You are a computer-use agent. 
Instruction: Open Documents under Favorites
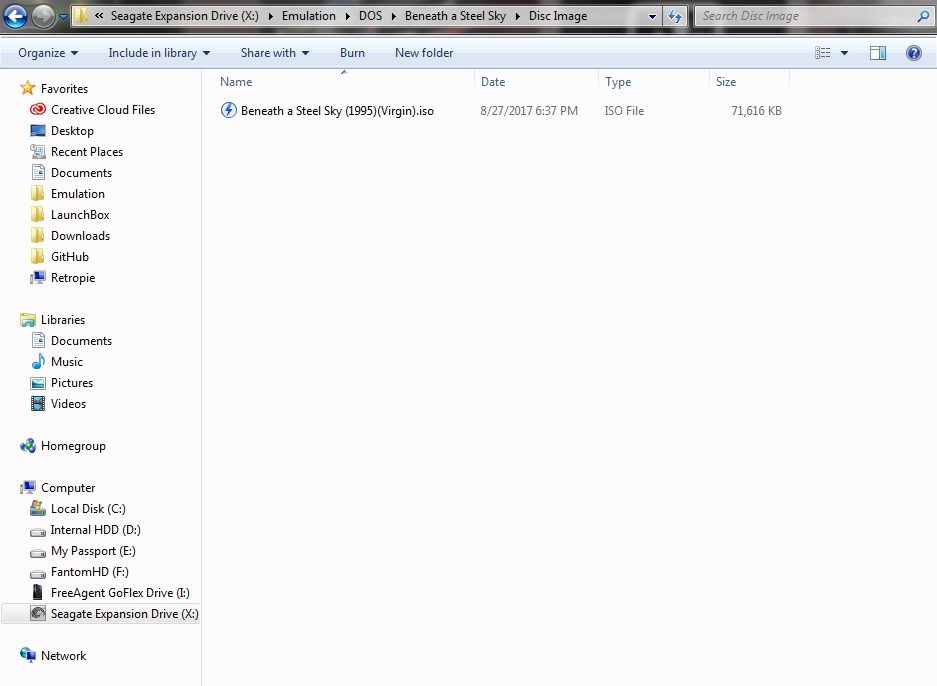point(81,173)
